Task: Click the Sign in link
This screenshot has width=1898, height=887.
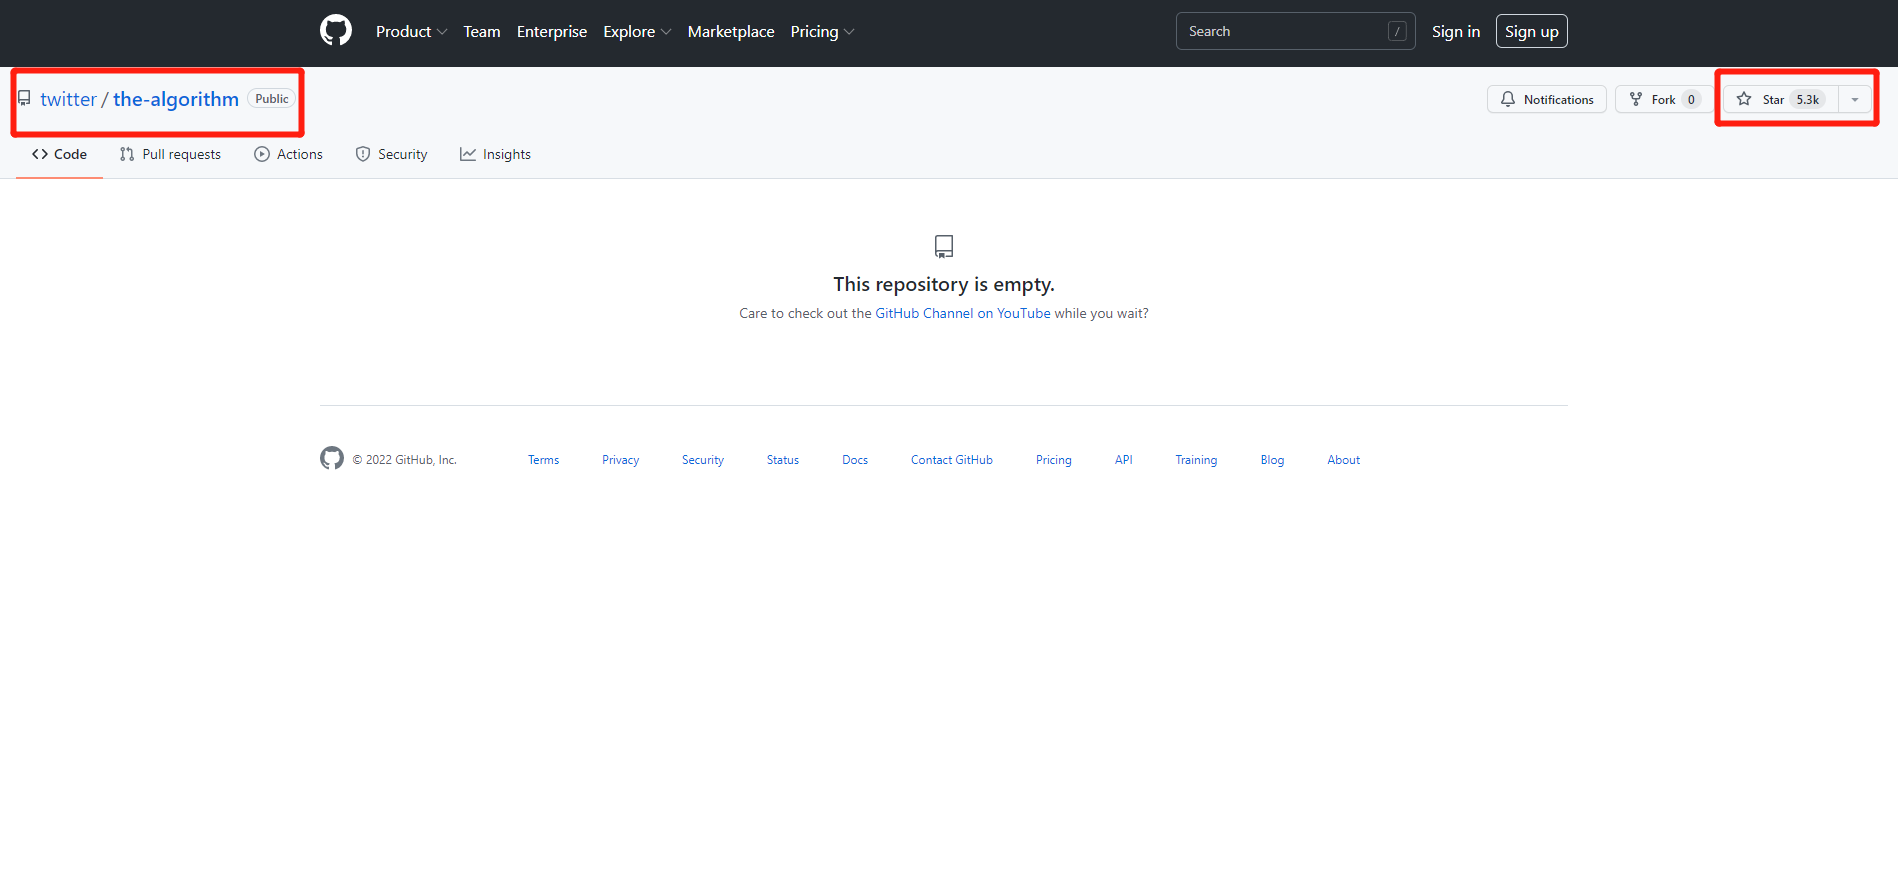Action: [1456, 32]
